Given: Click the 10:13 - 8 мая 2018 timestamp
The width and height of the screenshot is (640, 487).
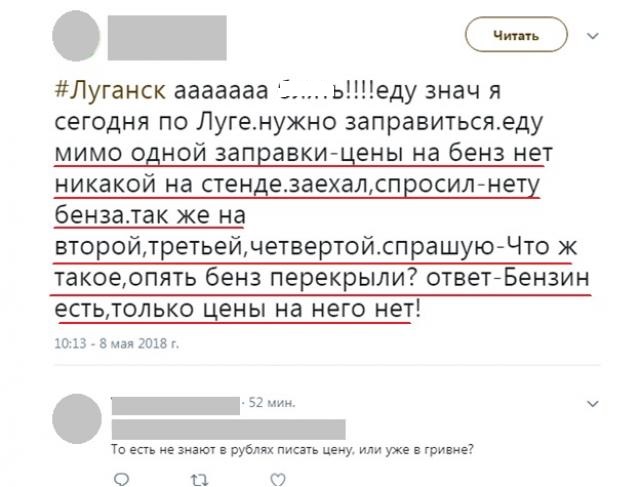Looking at the screenshot, I should click(x=117, y=344).
